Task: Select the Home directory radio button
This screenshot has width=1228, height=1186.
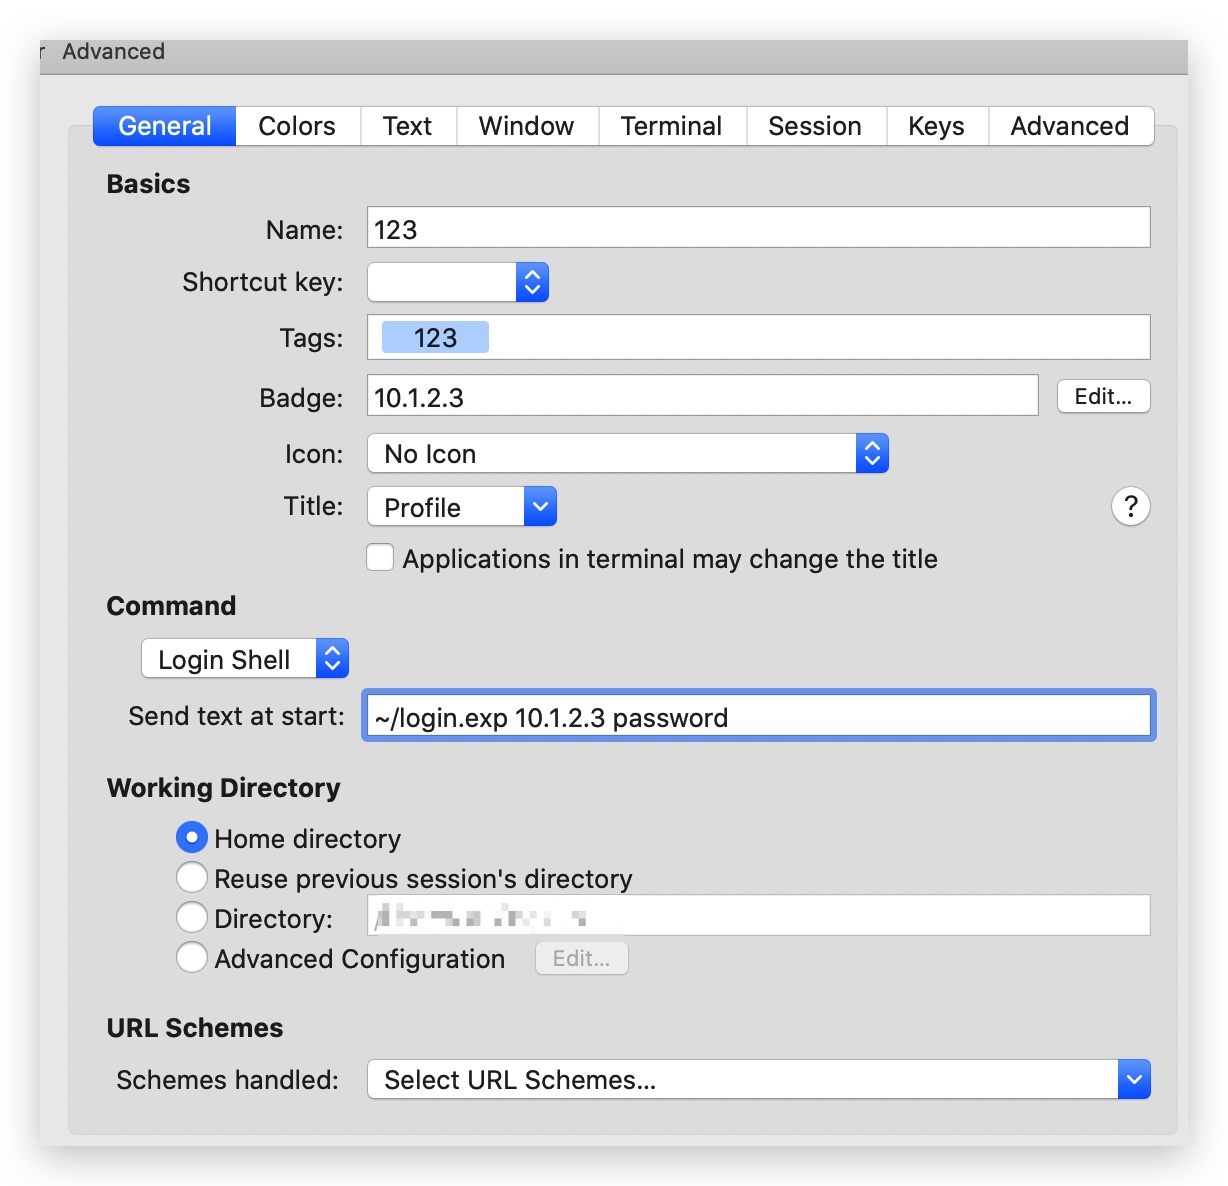Action: tap(191, 837)
